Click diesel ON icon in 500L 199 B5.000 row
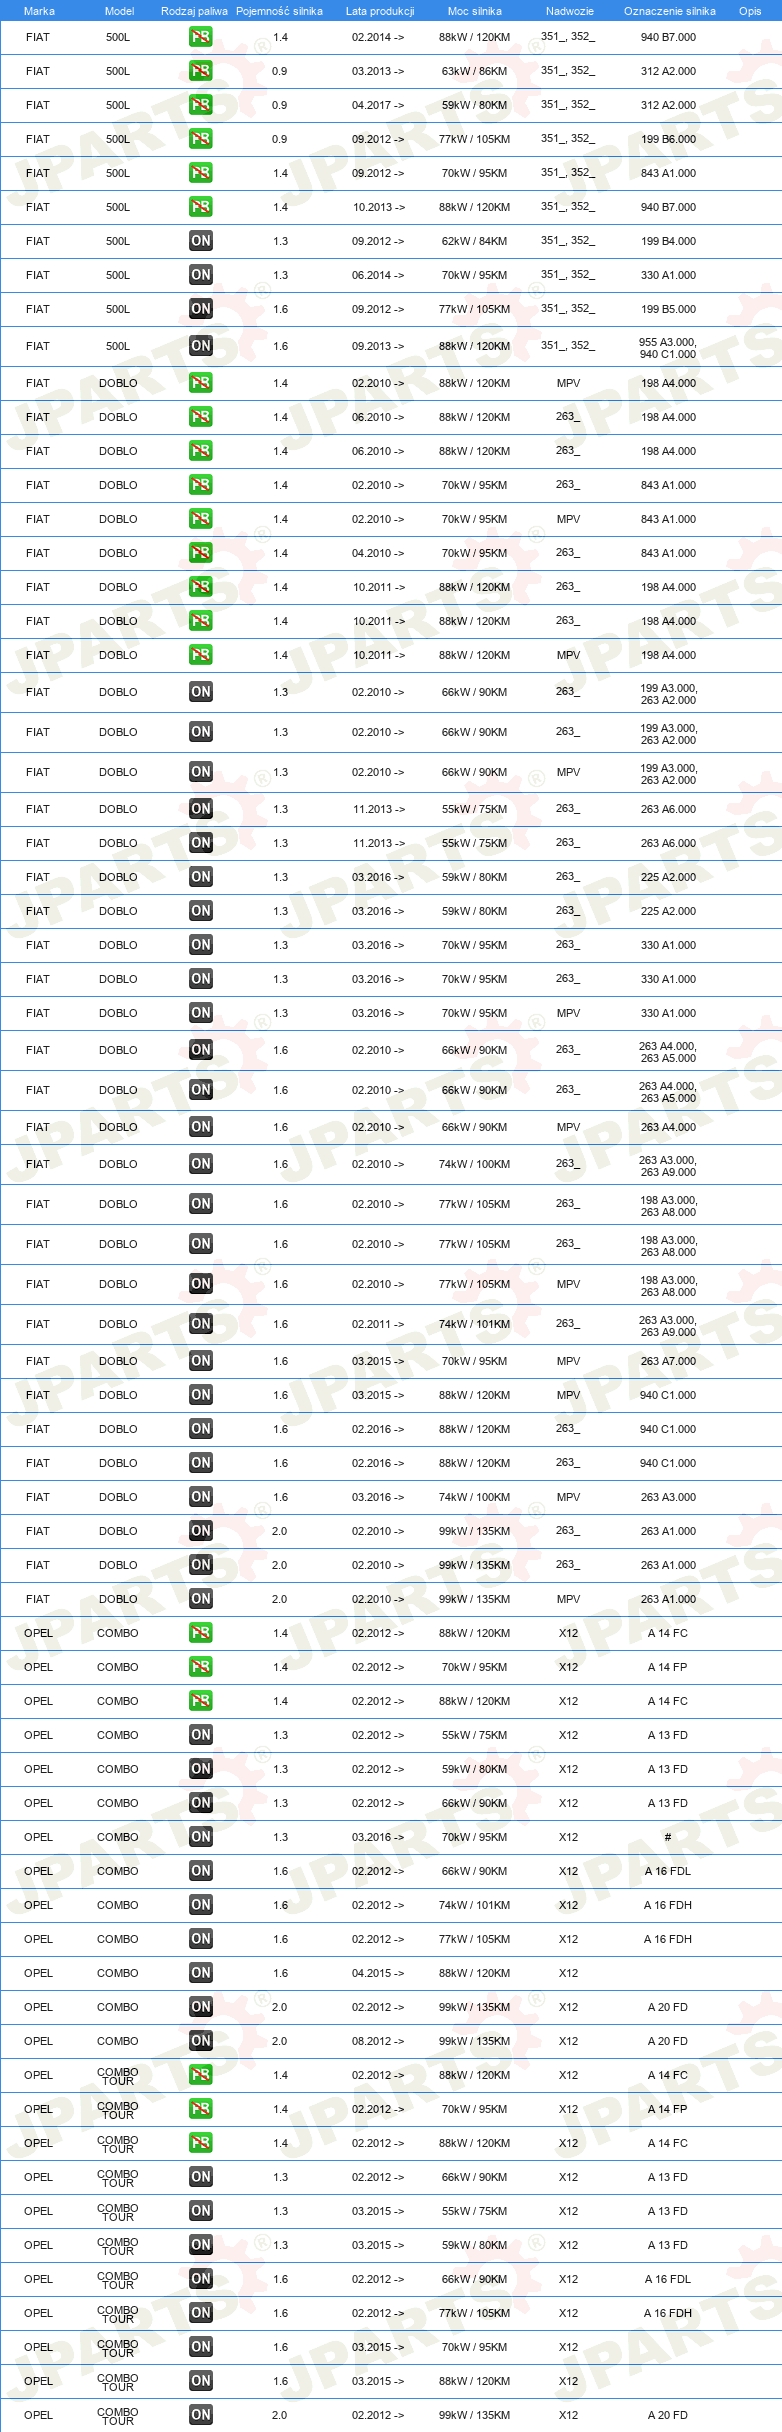 point(200,309)
